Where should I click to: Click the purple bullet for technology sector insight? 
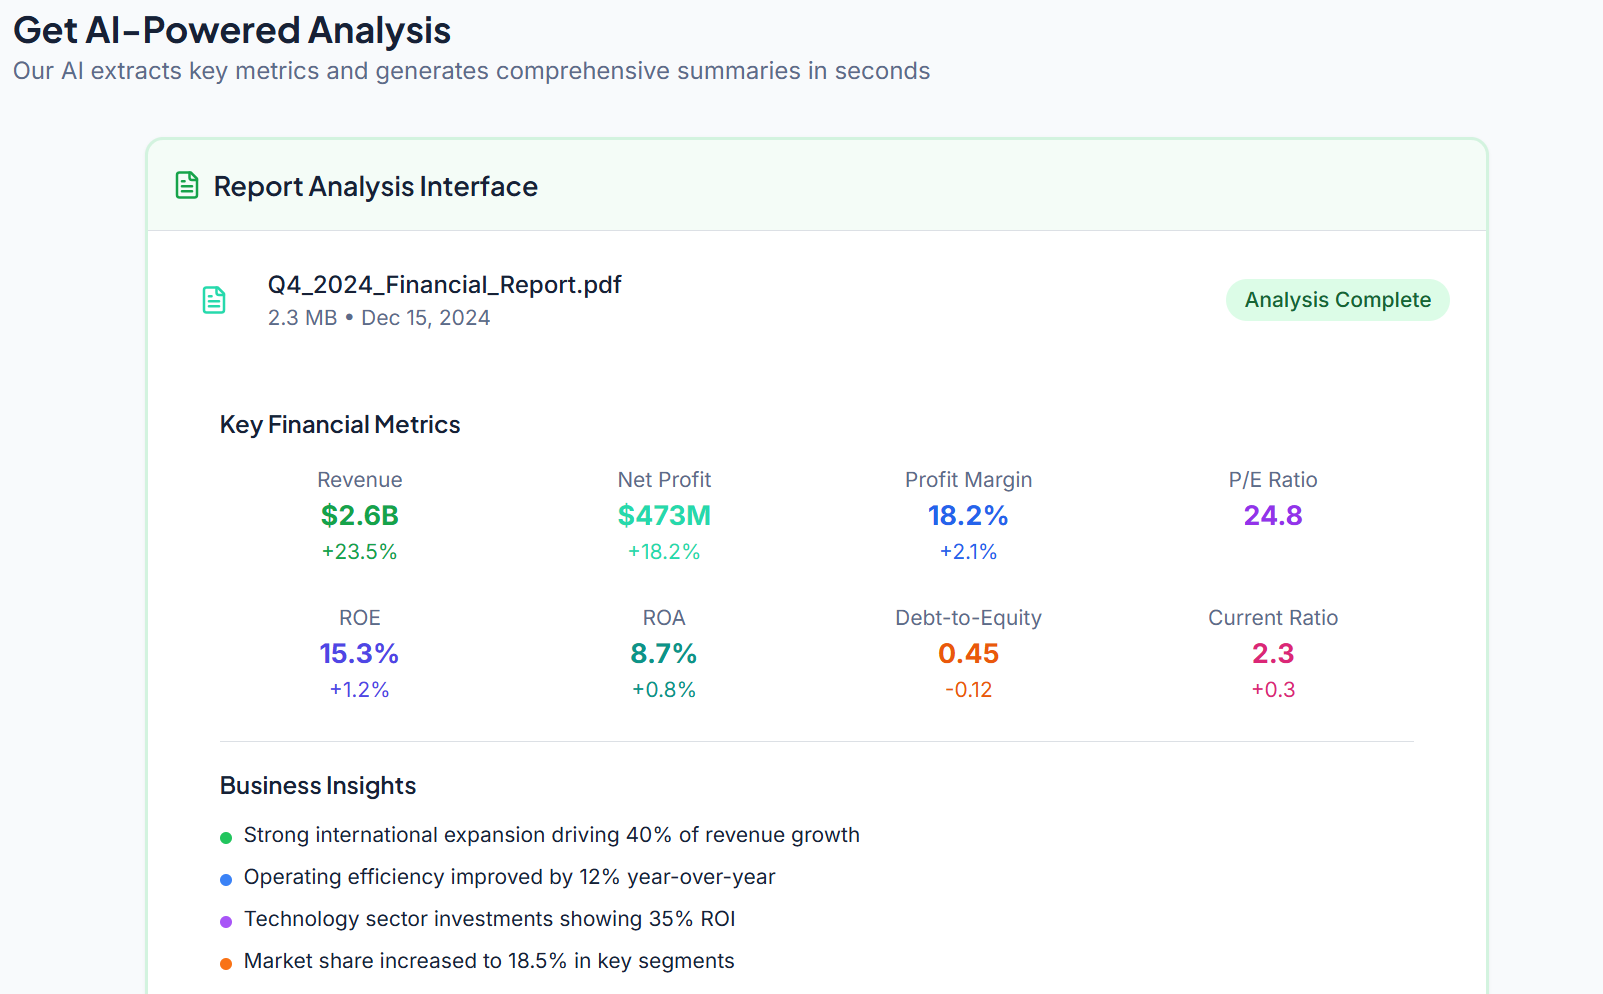tap(225, 920)
